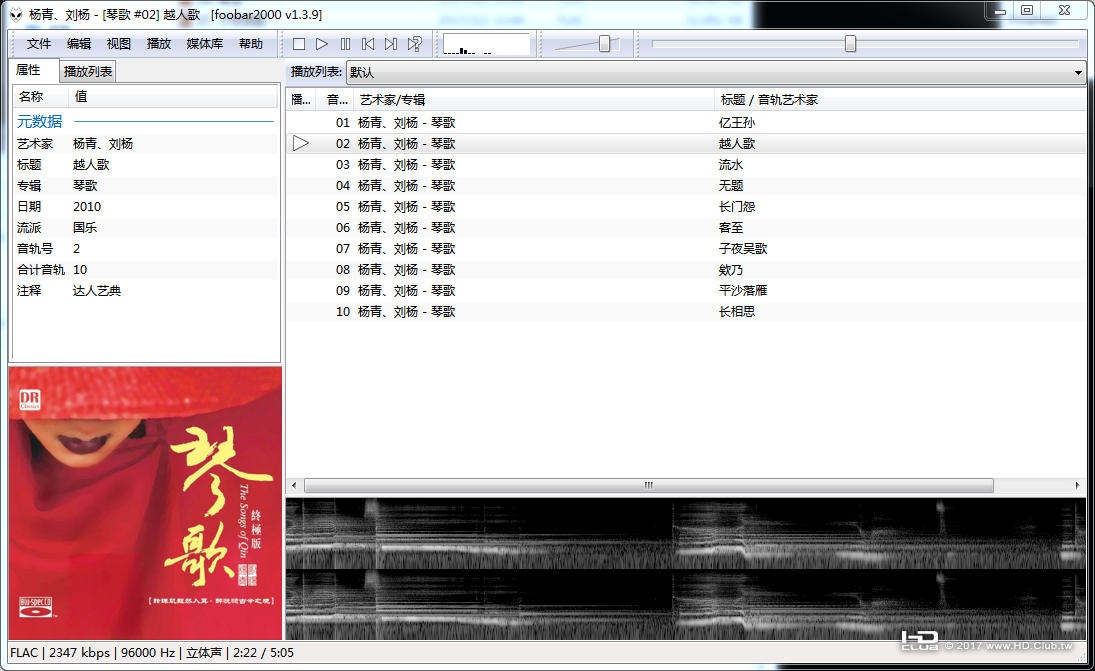This screenshot has height=671, width=1095.
Task: Select the playing track 02 越人歌
Action: click(686, 144)
